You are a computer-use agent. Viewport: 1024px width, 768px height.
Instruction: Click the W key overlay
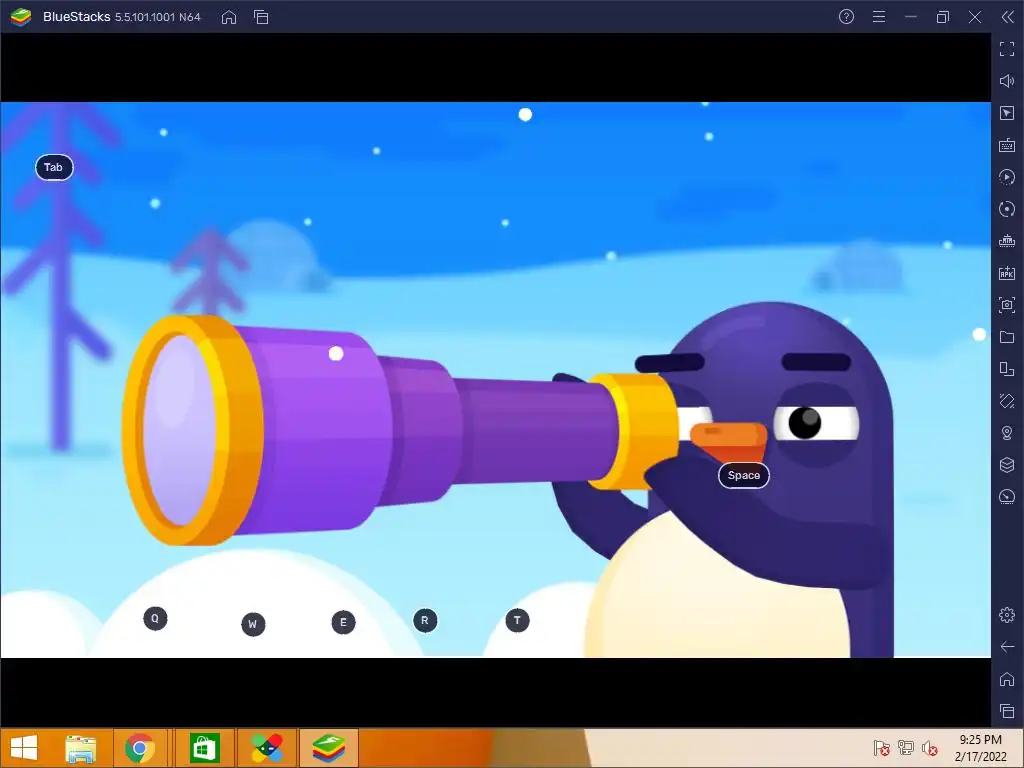point(253,624)
